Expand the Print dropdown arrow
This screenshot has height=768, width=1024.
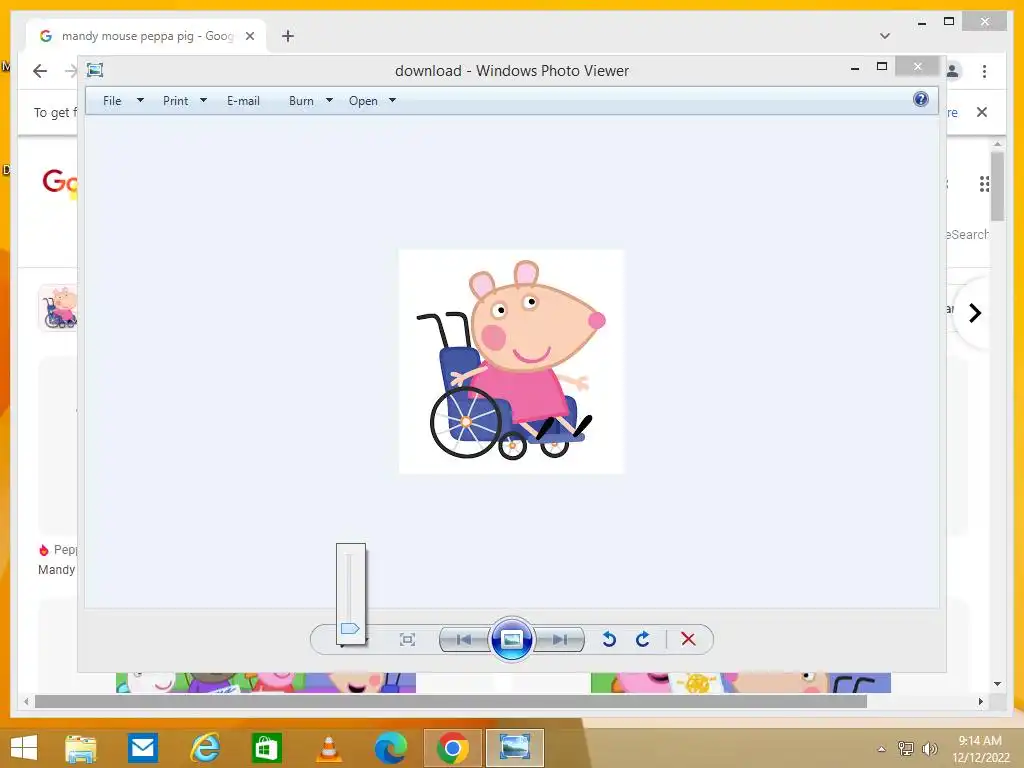coord(203,101)
